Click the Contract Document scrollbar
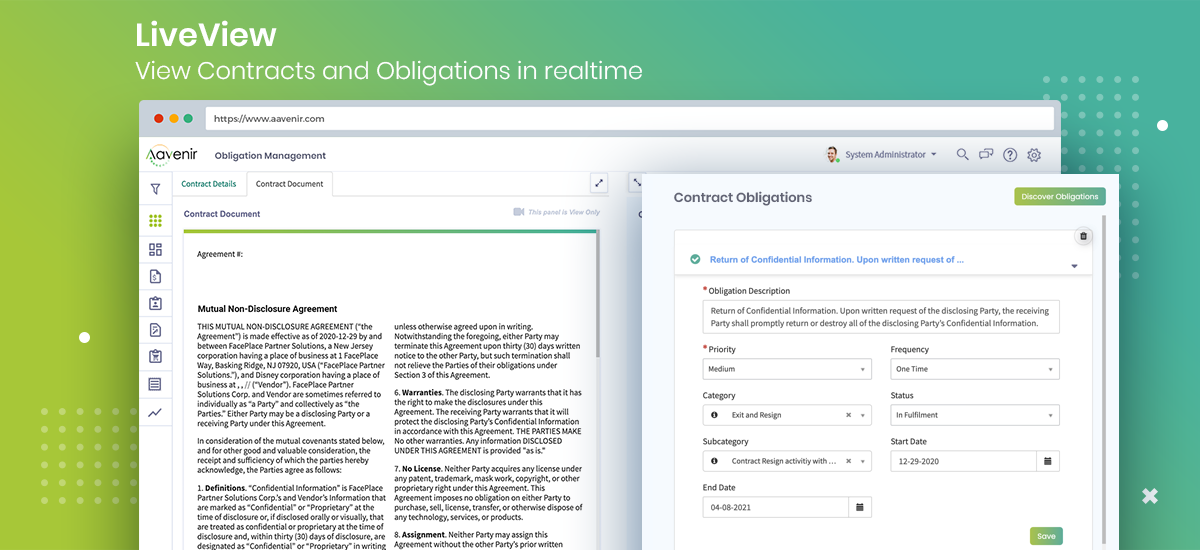 click(x=598, y=295)
